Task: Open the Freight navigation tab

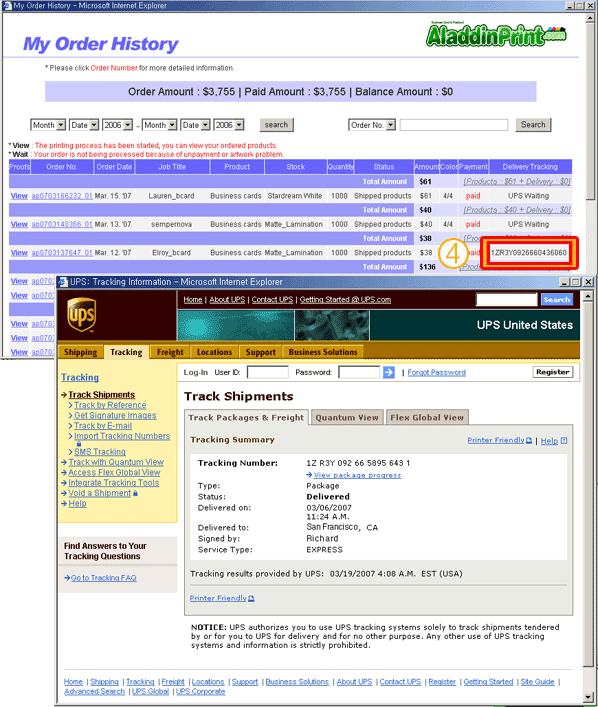Action: pos(170,352)
